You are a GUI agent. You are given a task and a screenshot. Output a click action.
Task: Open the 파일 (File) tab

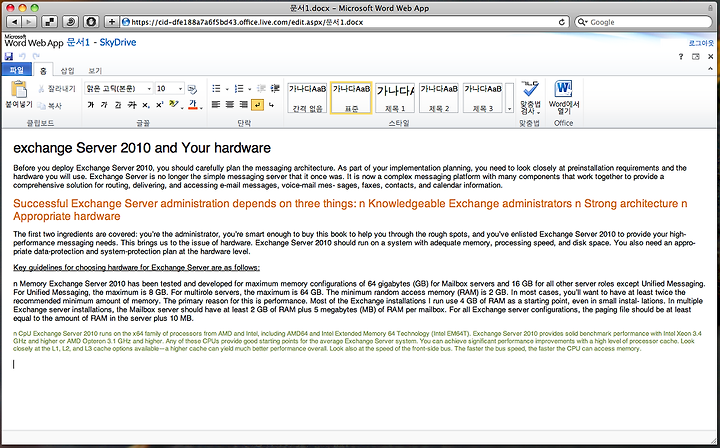tap(17, 70)
